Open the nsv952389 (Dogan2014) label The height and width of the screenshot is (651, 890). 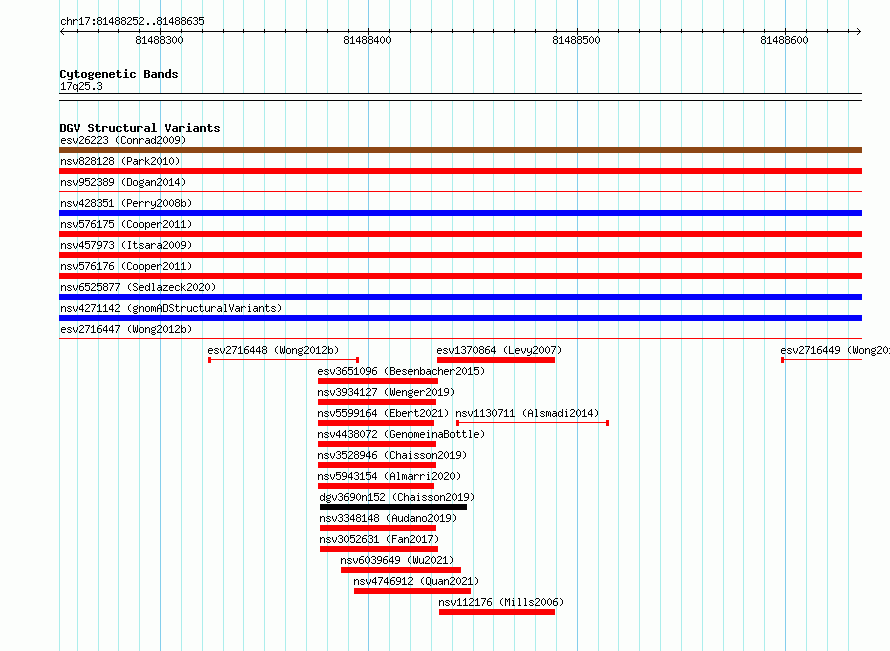point(123,182)
